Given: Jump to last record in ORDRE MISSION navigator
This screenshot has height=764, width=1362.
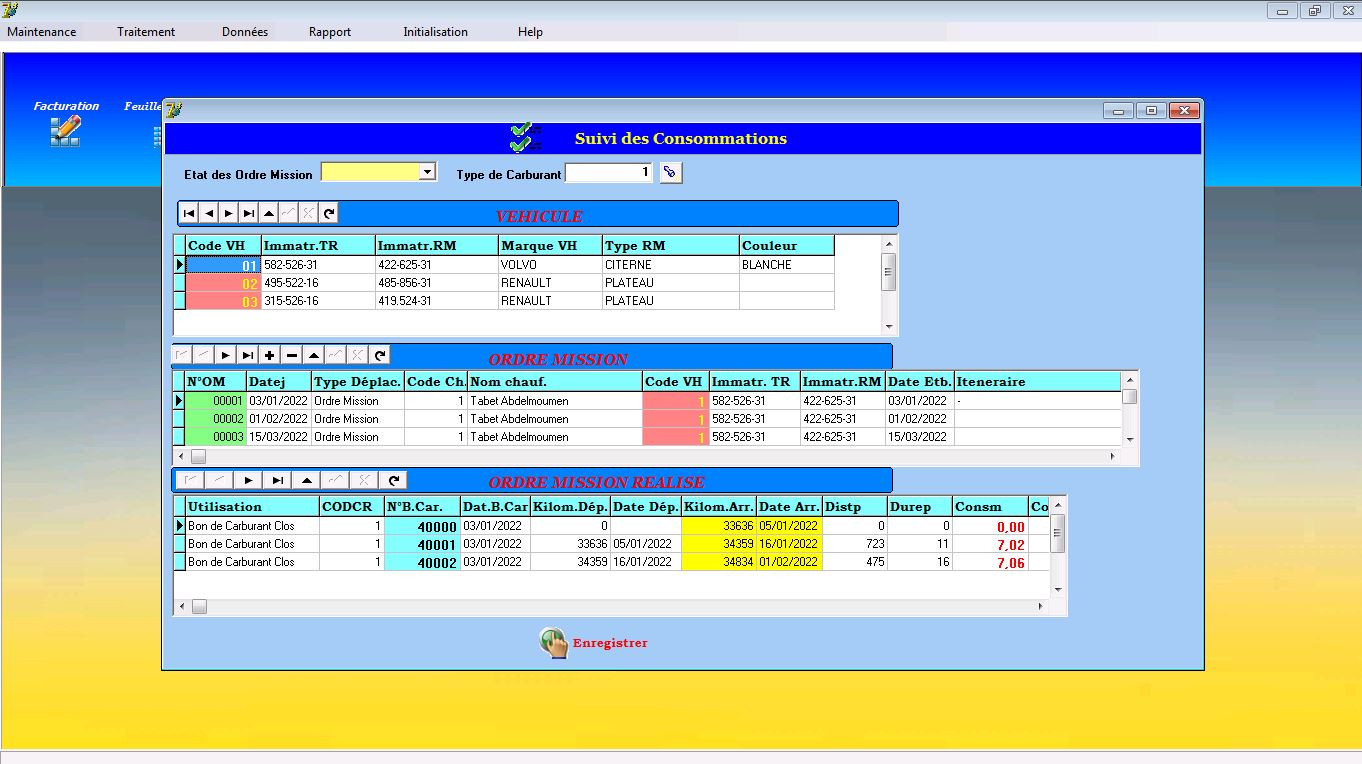Looking at the screenshot, I should point(247,355).
